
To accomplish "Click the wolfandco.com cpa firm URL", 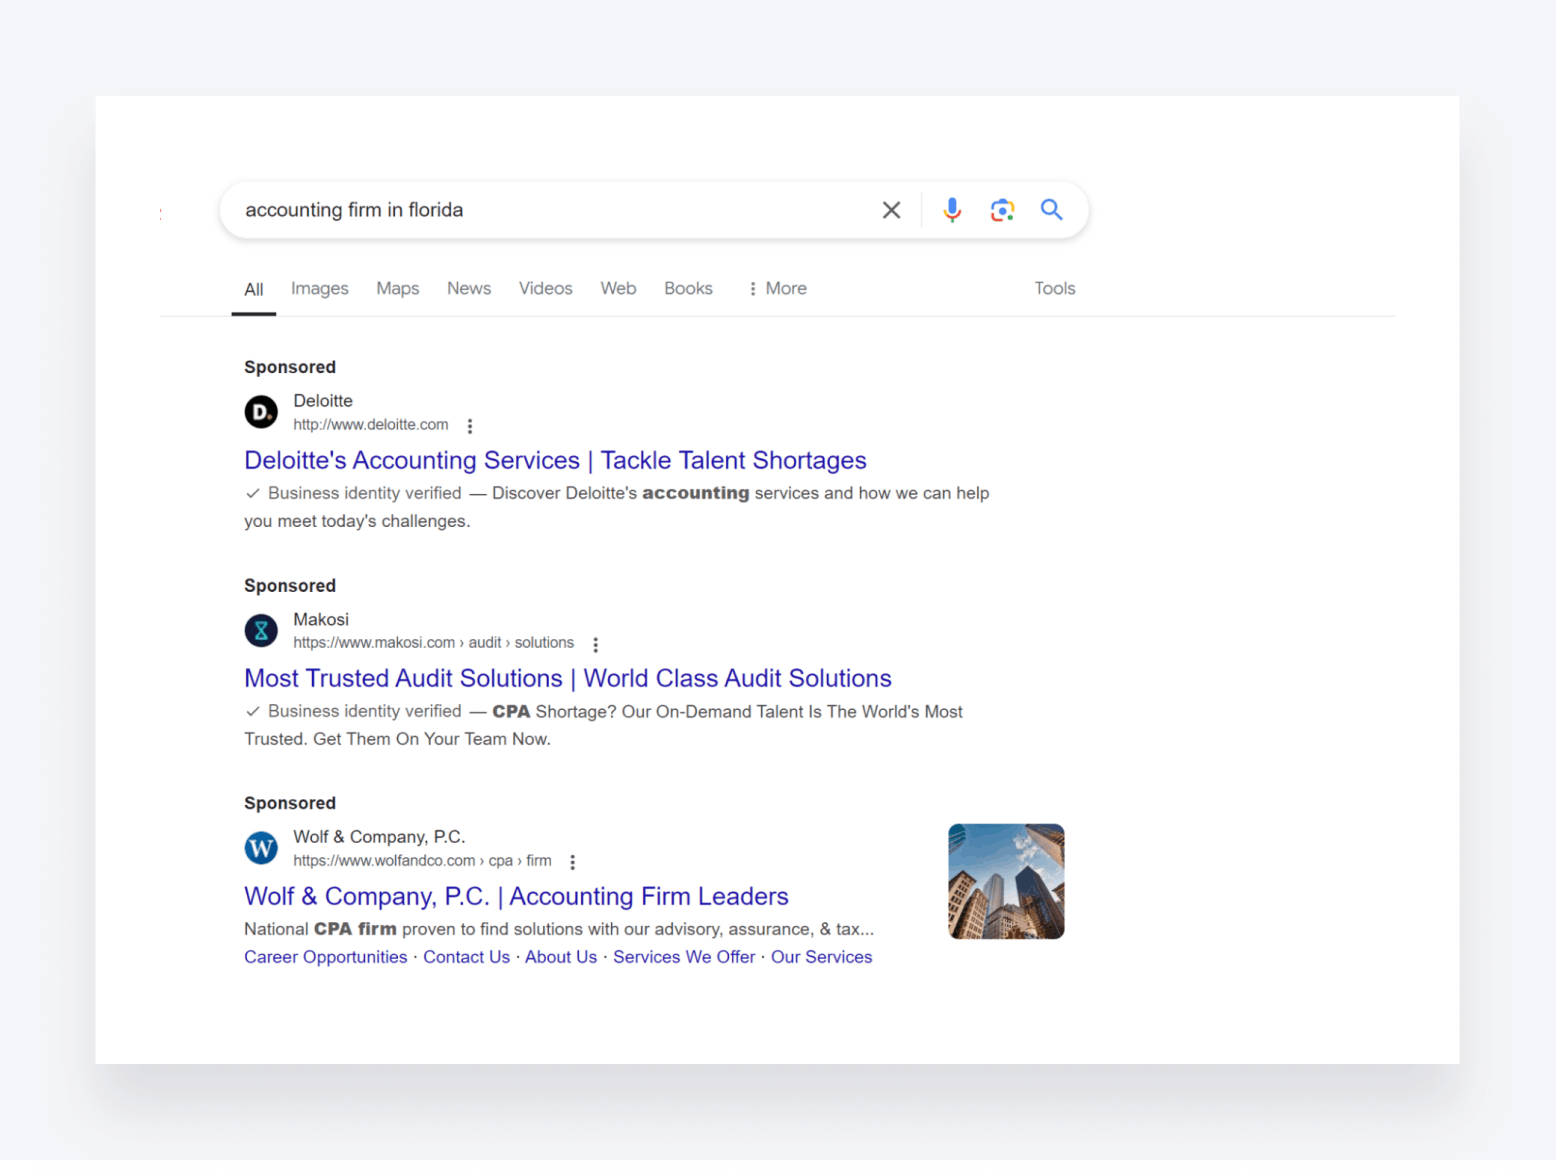I will point(422,861).
